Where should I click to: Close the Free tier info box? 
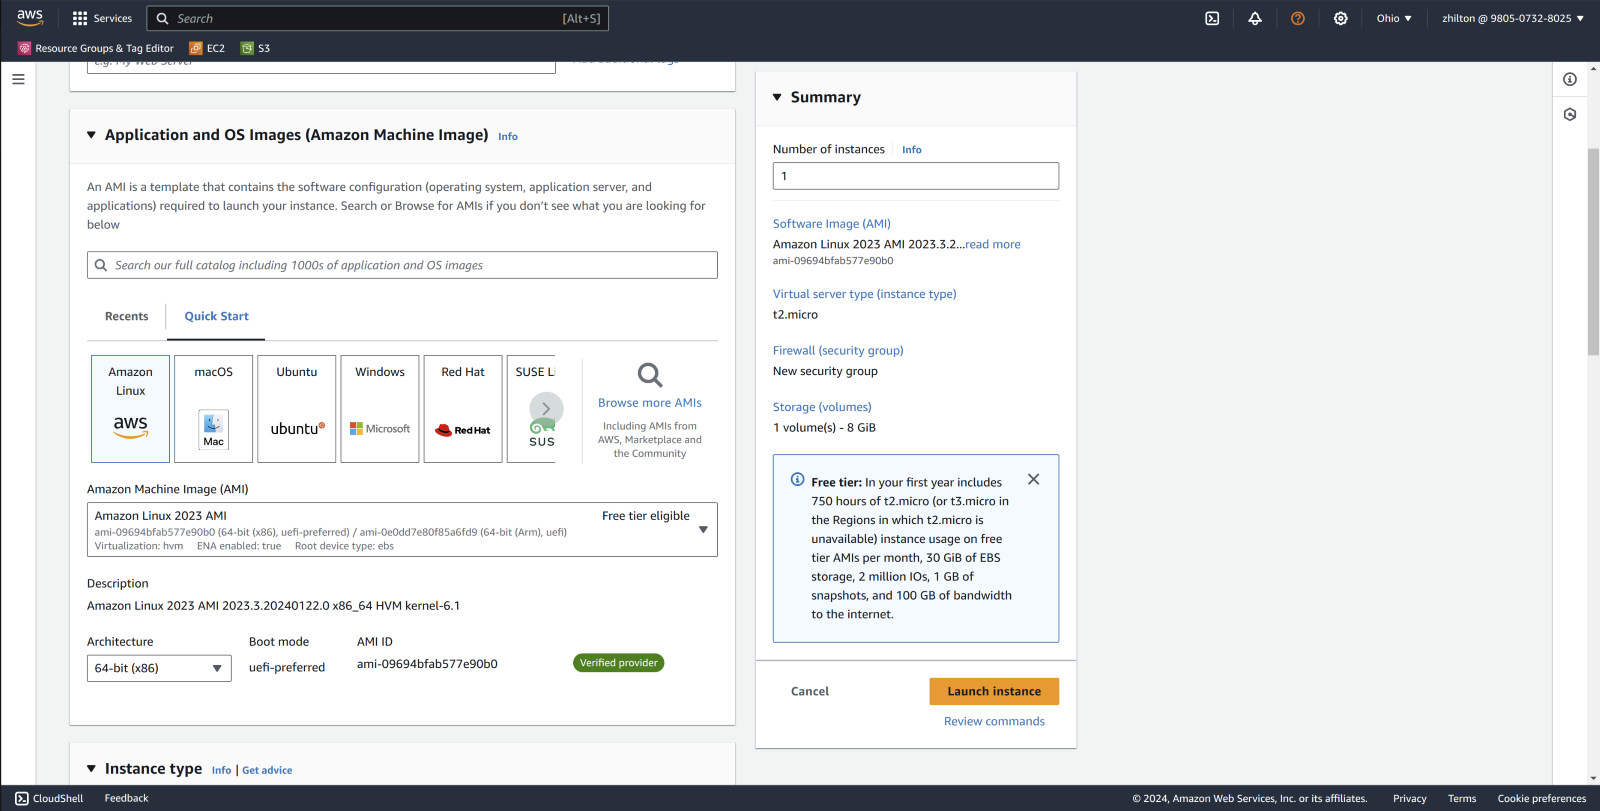pyautogui.click(x=1034, y=480)
